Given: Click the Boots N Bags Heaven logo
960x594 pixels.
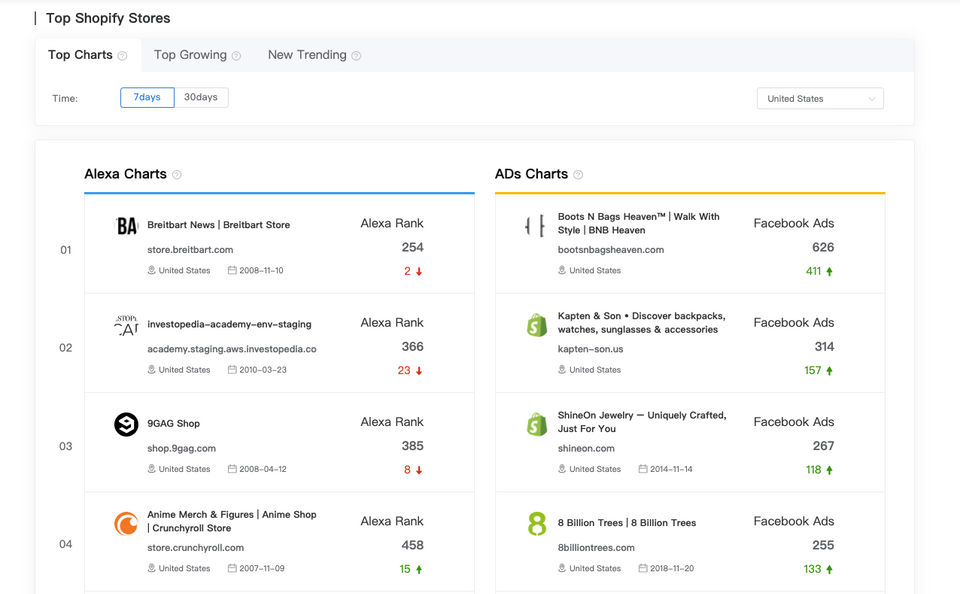Looking at the screenshot, I should [536, 226].
